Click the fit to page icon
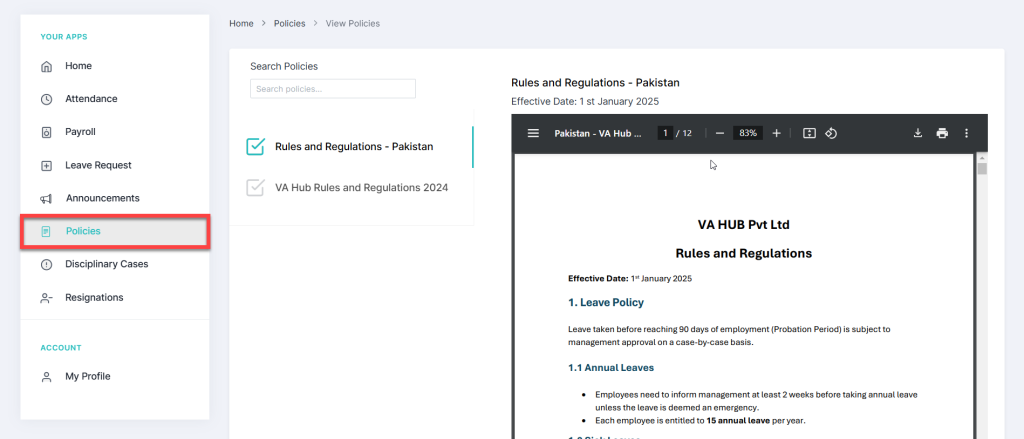The width and height of the screenshot is (1024, 439). click(809, 133)
